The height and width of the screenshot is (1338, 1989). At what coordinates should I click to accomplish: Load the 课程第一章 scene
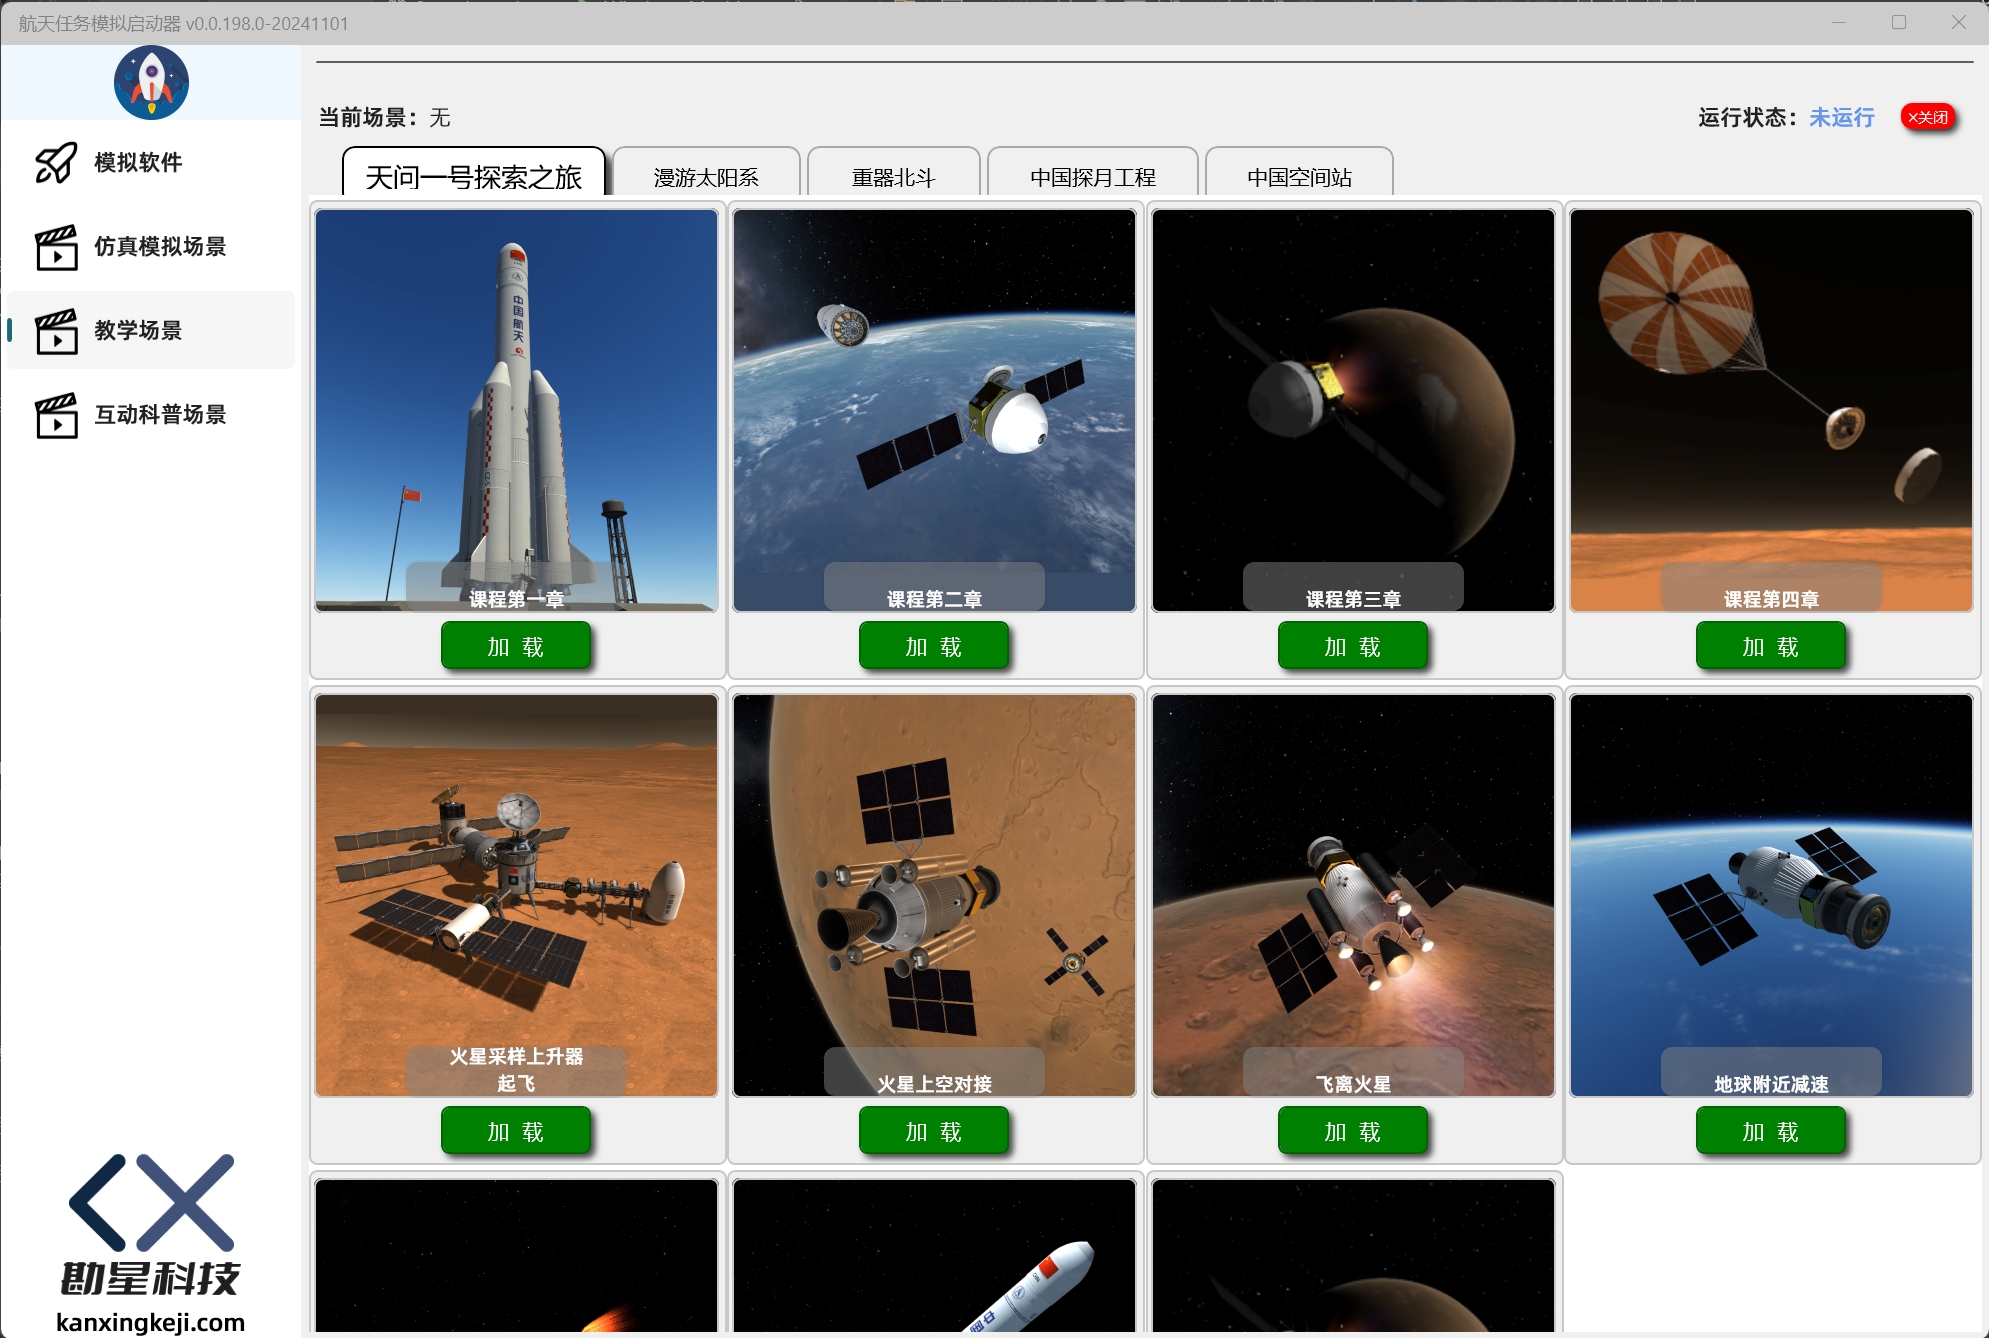(516, 646)
